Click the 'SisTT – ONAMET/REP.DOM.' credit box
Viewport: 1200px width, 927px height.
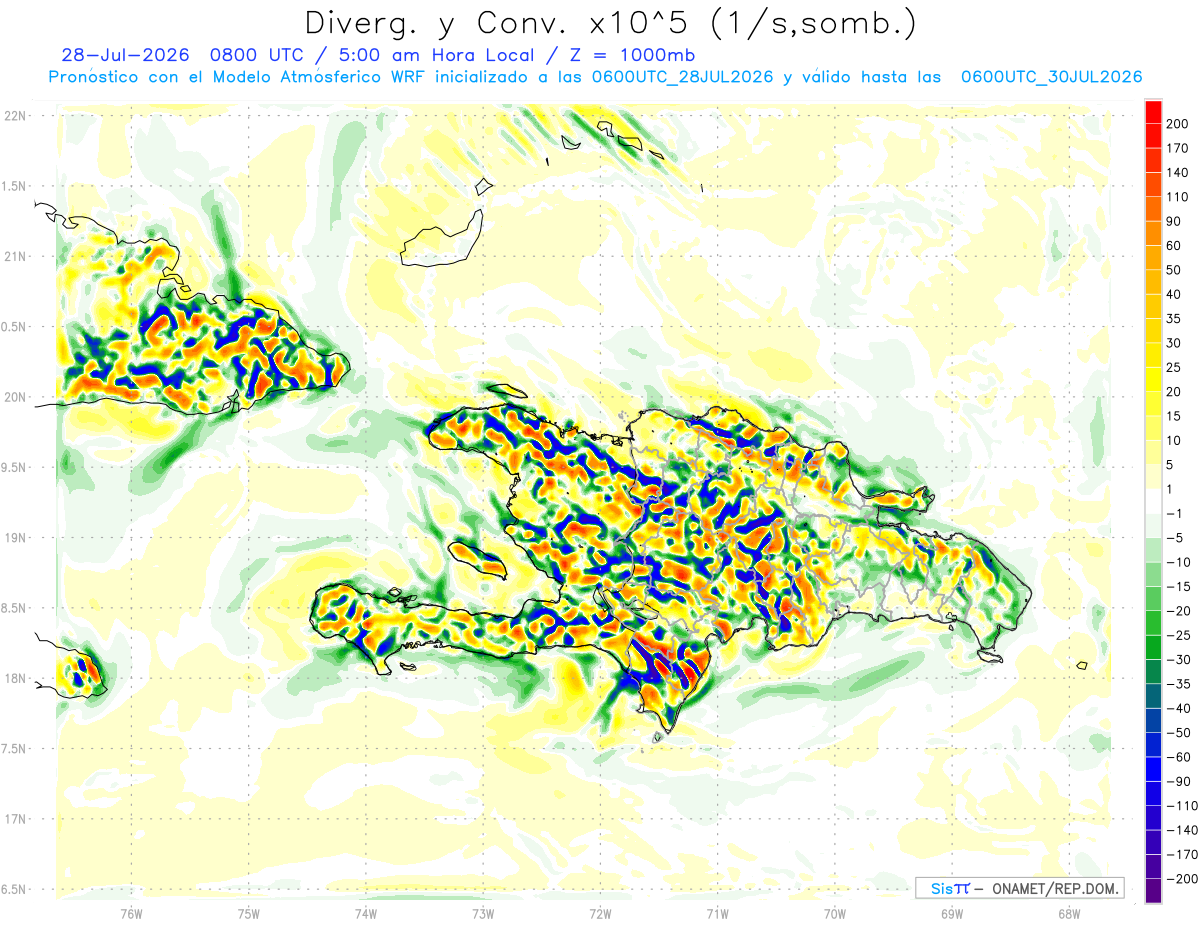point(1019,888)
